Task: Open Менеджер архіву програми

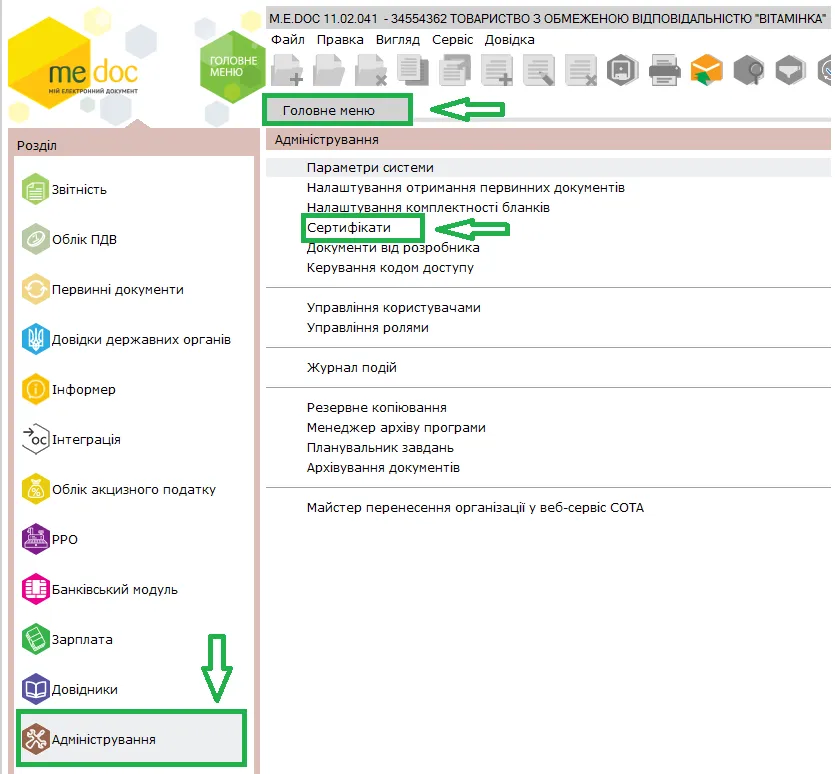Action: tap(396, 427)
